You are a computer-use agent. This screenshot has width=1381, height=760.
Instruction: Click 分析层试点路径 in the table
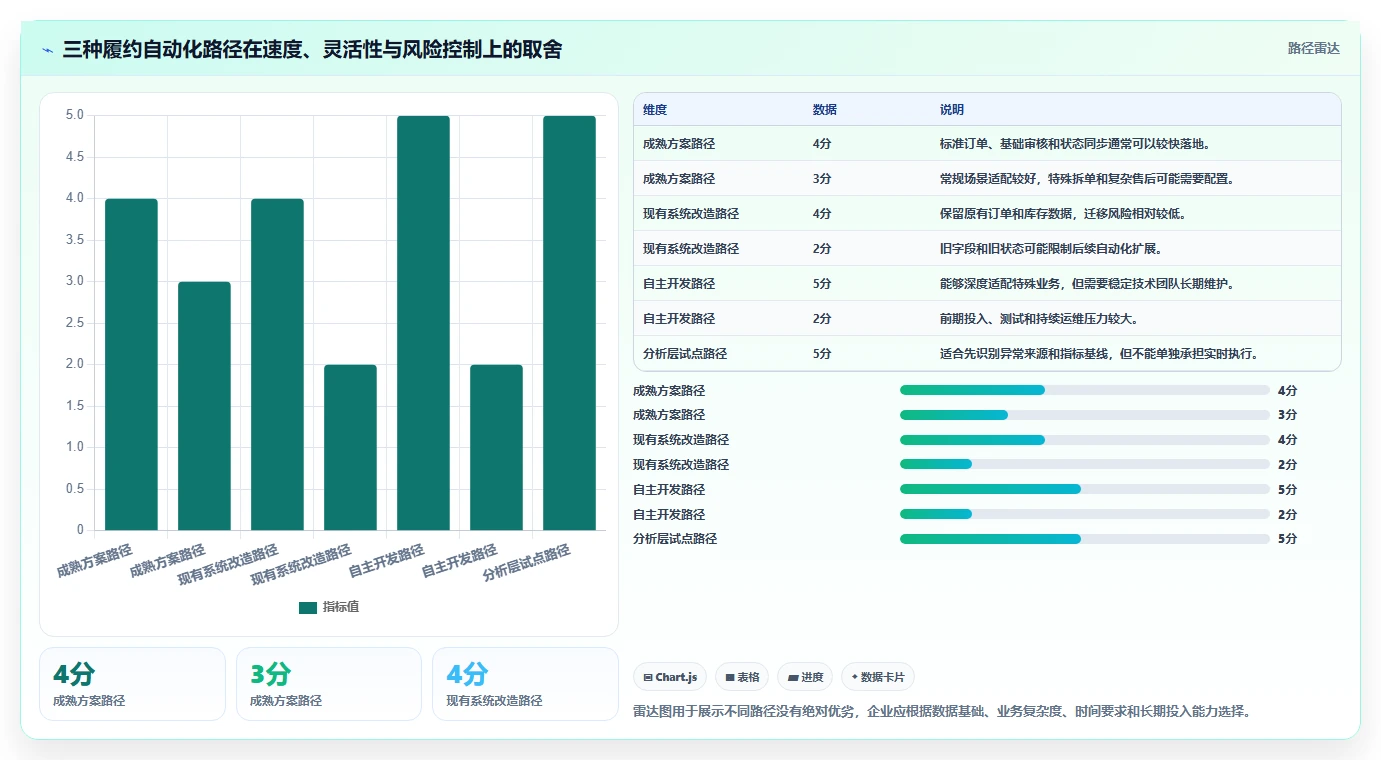click(x=685, y=354)
